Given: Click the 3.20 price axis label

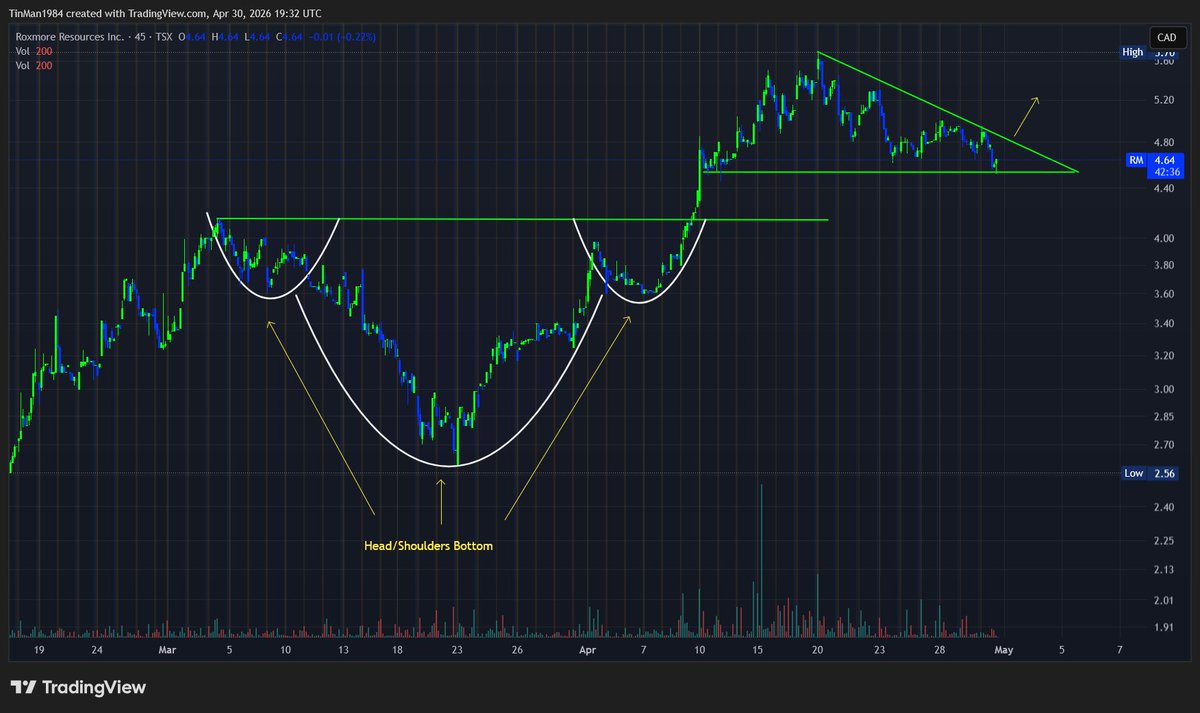Looking at the screenshot, I should 1165,356.
